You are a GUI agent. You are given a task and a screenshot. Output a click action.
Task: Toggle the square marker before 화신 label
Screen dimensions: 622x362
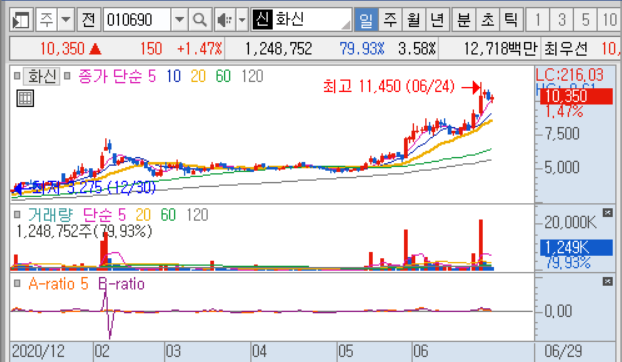[x=17, y=75]
